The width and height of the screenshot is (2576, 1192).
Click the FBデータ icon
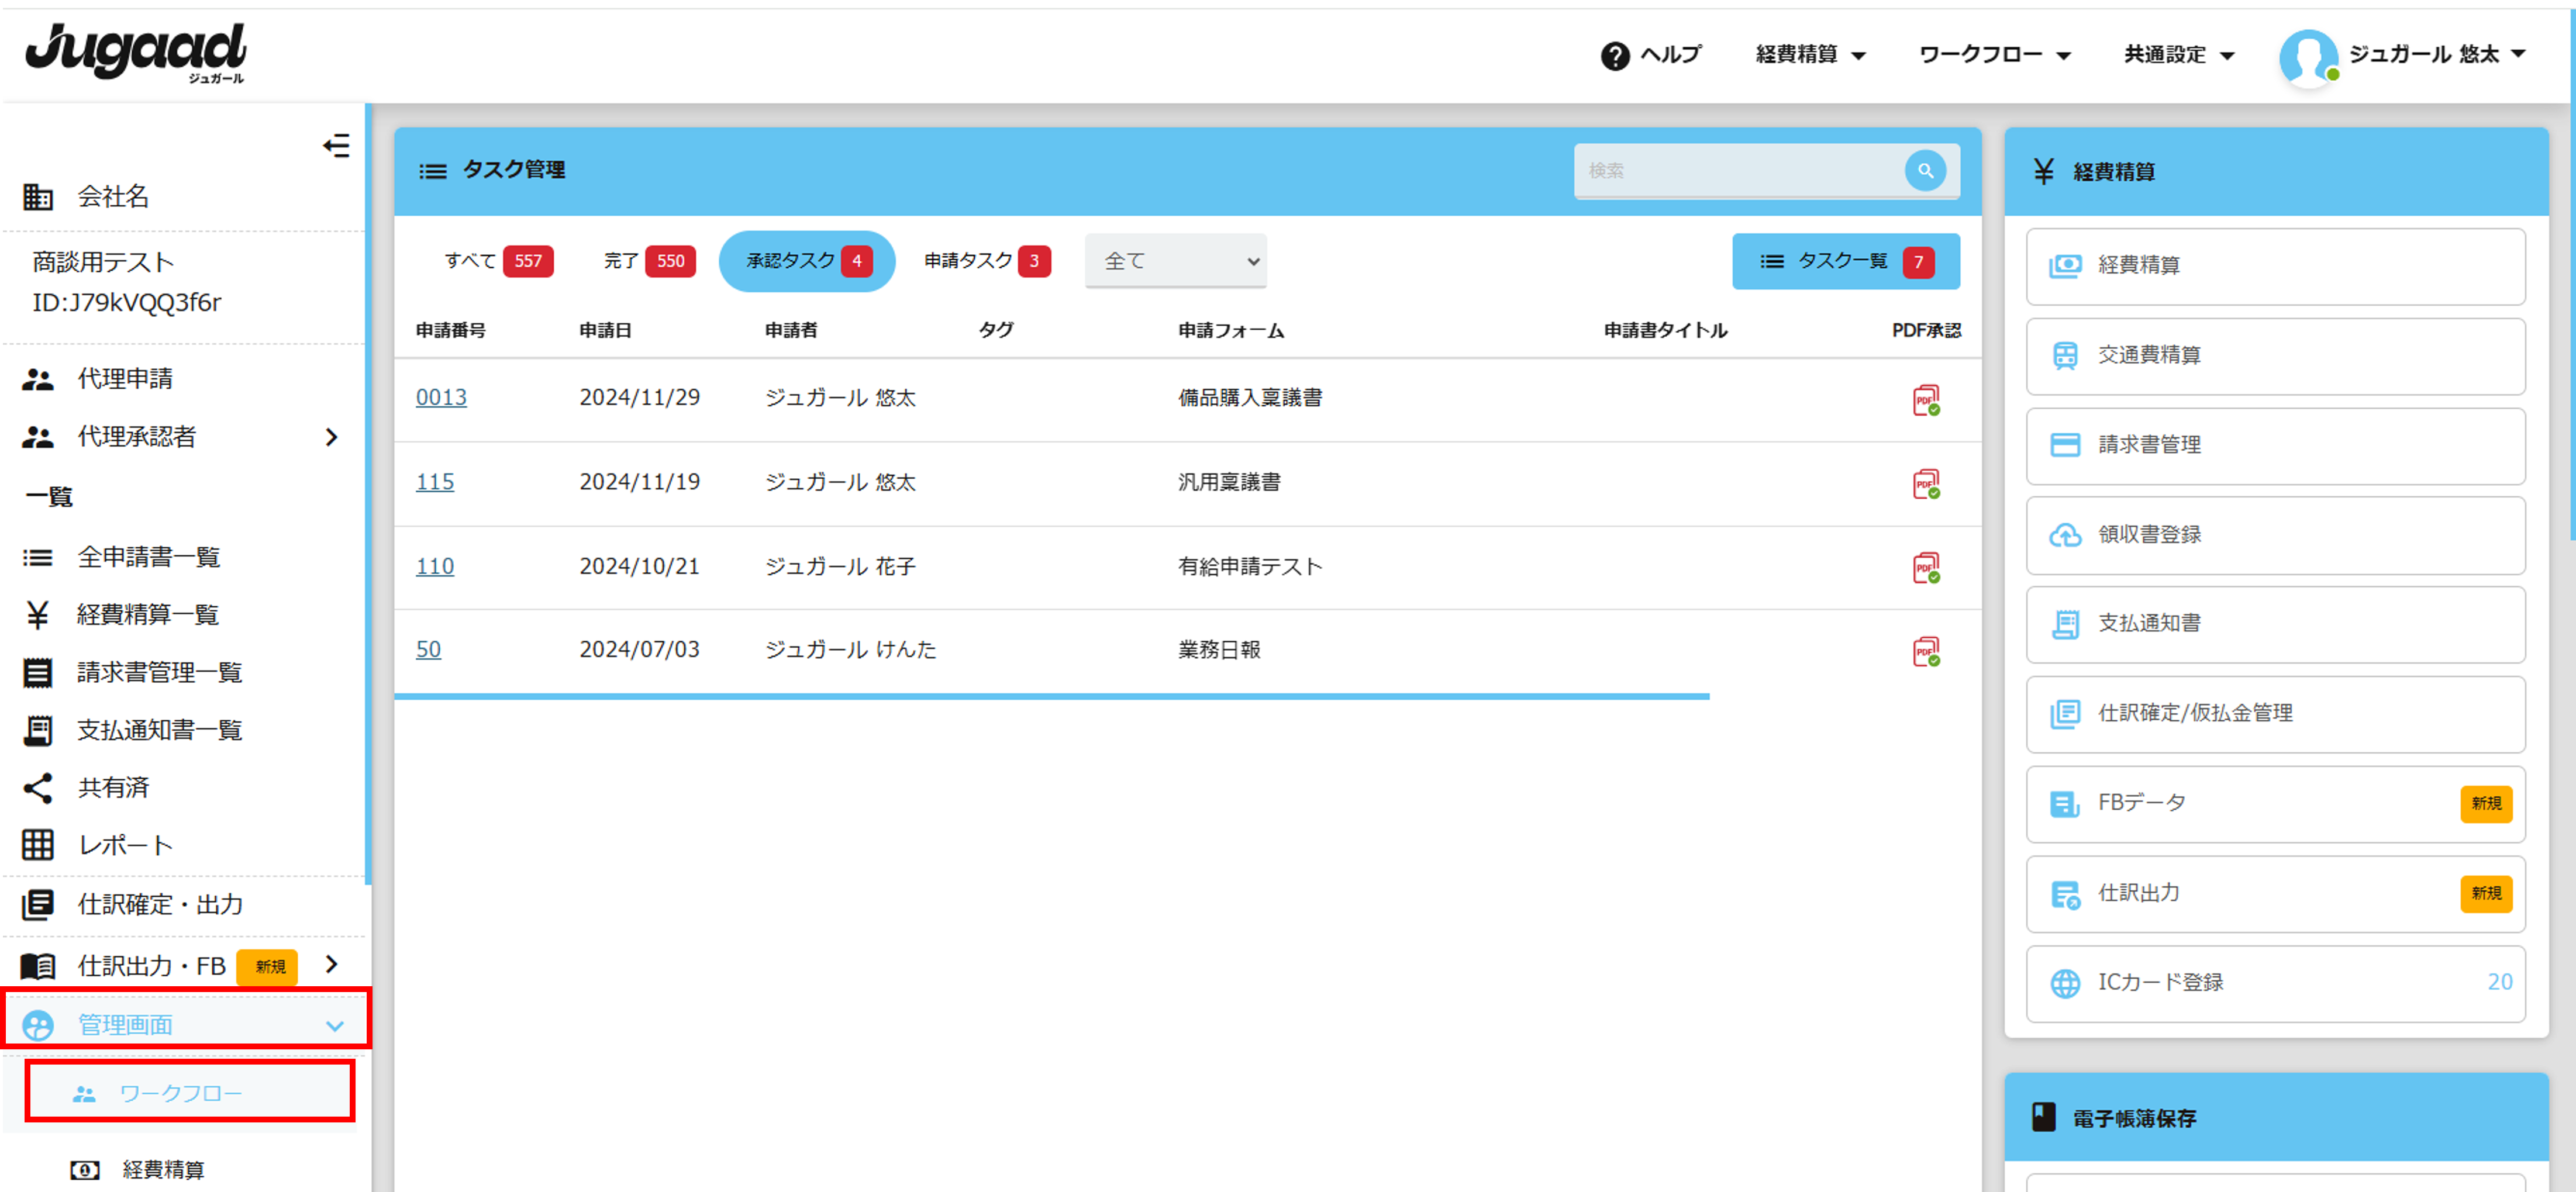pyautogui.click(x=2065, y=804)
